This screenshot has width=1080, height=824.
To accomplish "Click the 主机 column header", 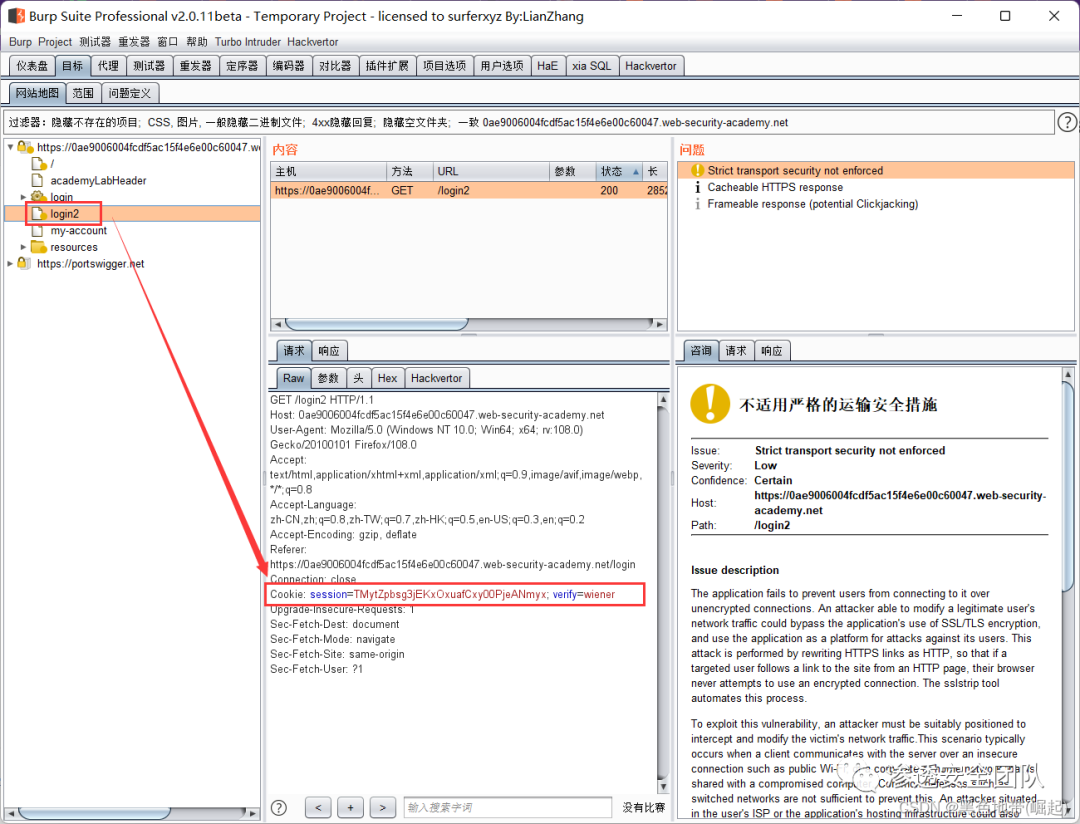I will 329,172.
